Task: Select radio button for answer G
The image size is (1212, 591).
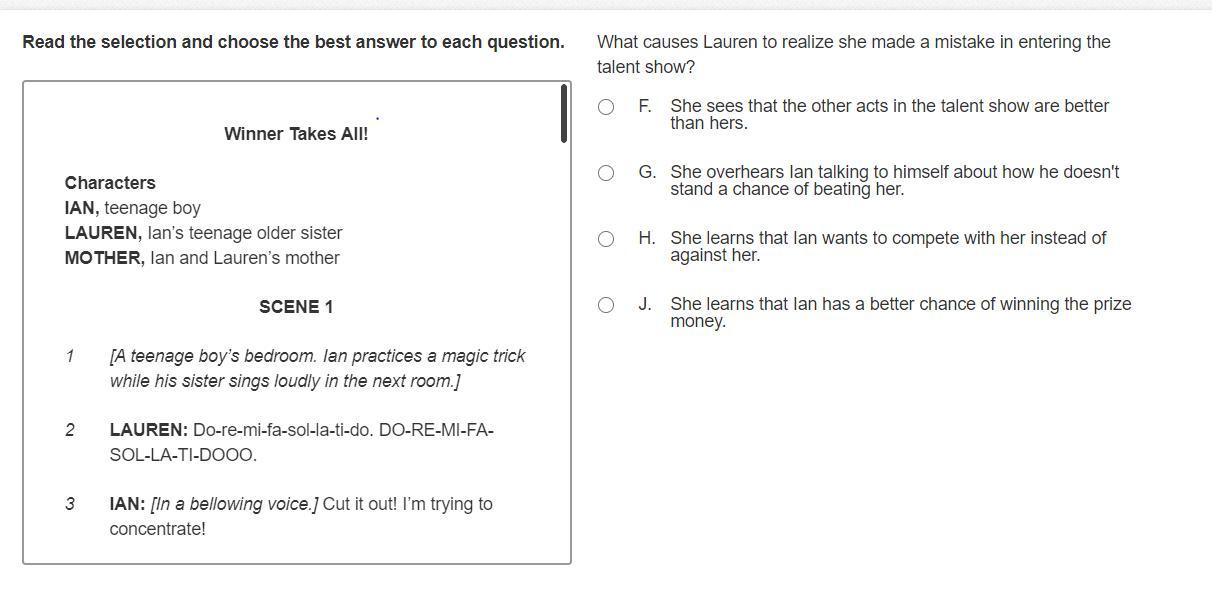Action: click(x=606, y=173)
